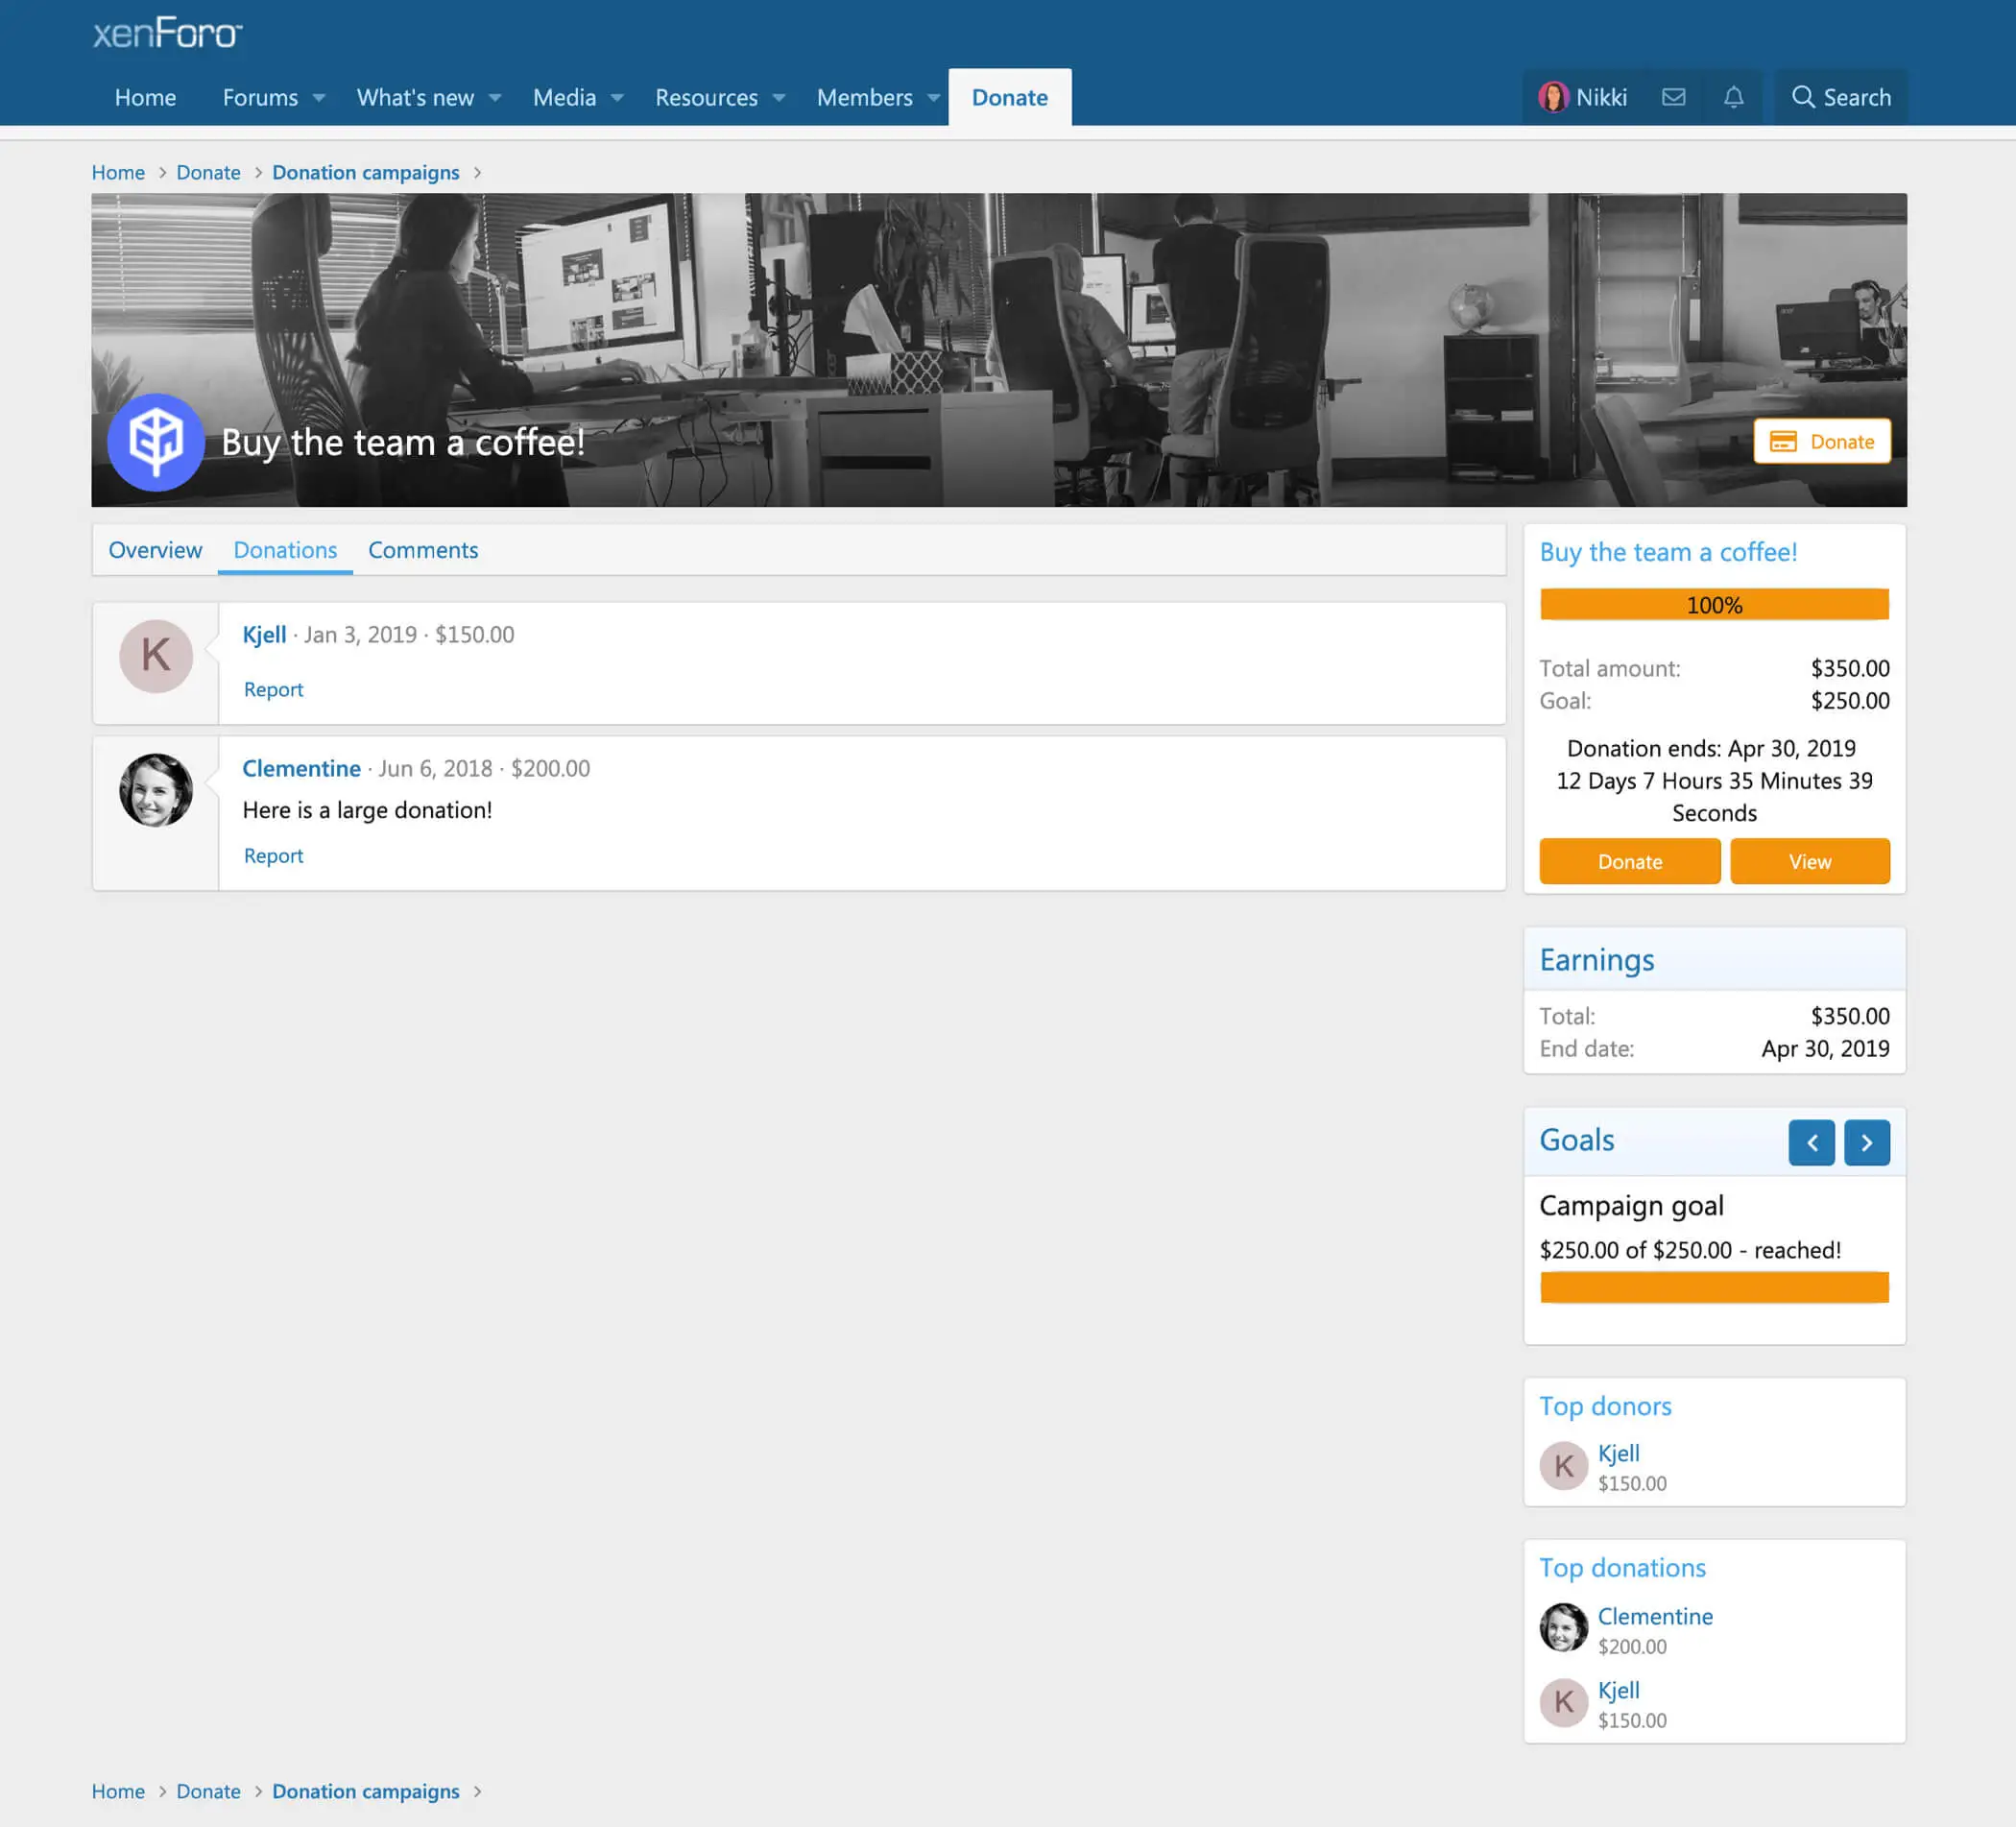Open Nikki's user account menu
This screenshot has width=2016, height=1827.
1583,97
